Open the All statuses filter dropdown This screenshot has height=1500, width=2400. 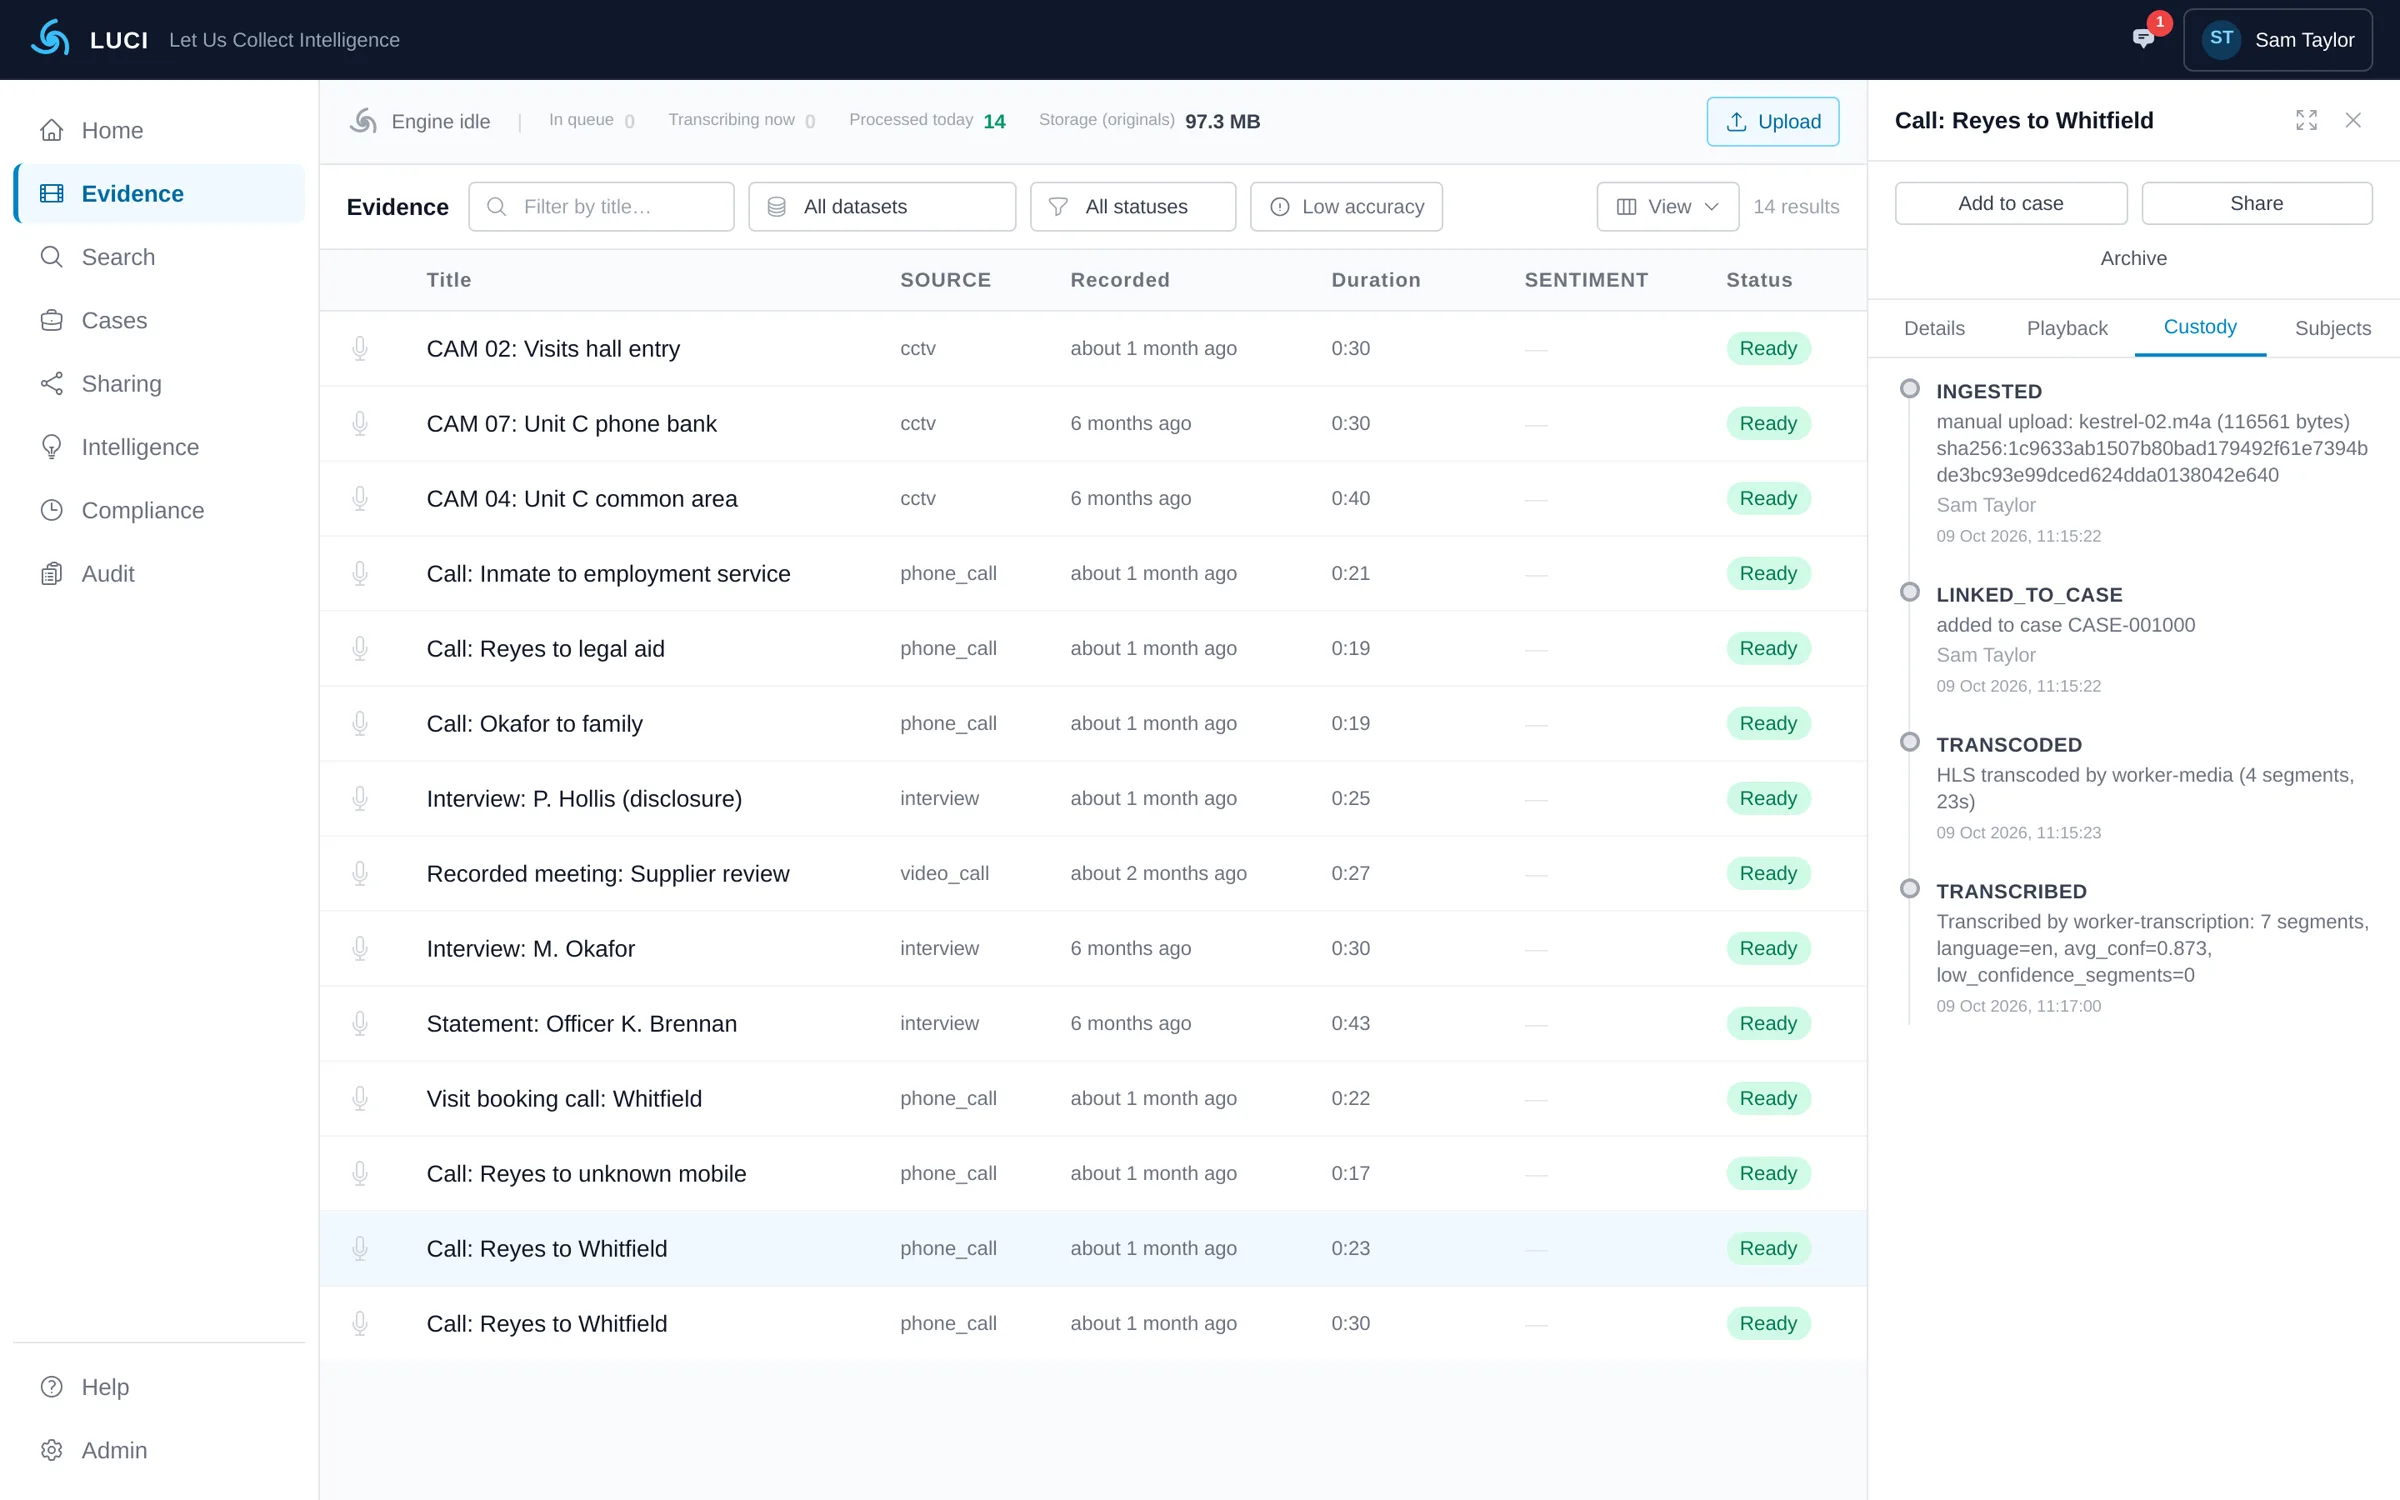[x=1133, y=207]
